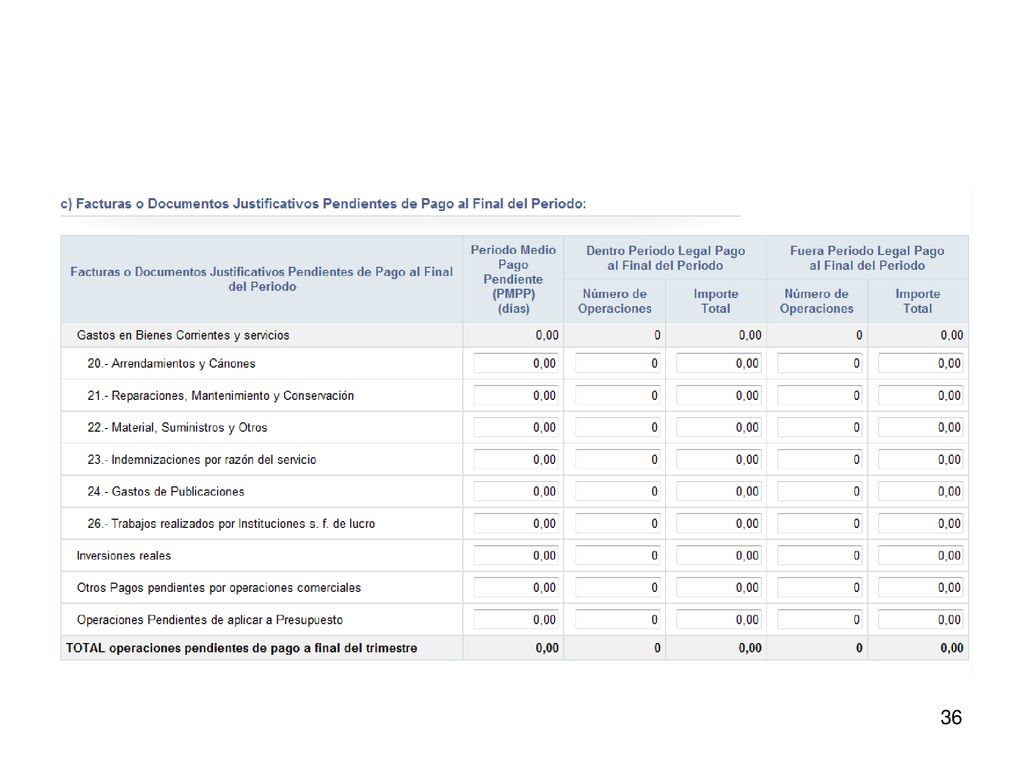Click Fuera Número de Operaciones field for Gastos de Publicaciones
Viewport: 1024px width, 768px height.
[820, 491]
